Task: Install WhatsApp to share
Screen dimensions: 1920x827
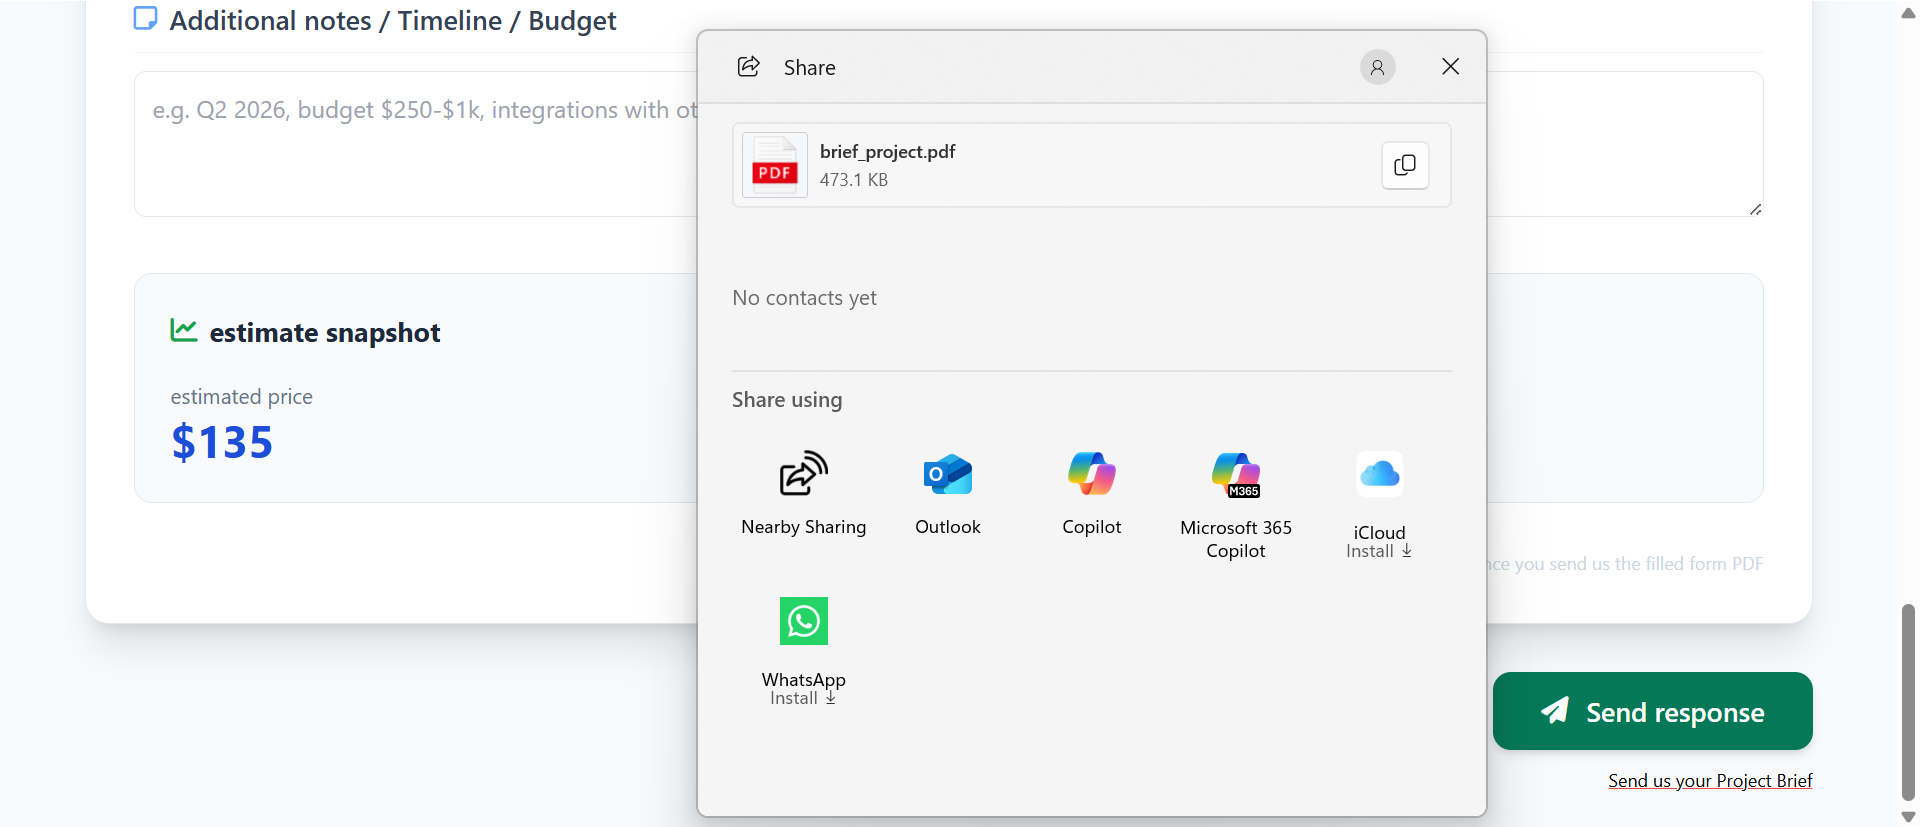Action: click(803, 651)
